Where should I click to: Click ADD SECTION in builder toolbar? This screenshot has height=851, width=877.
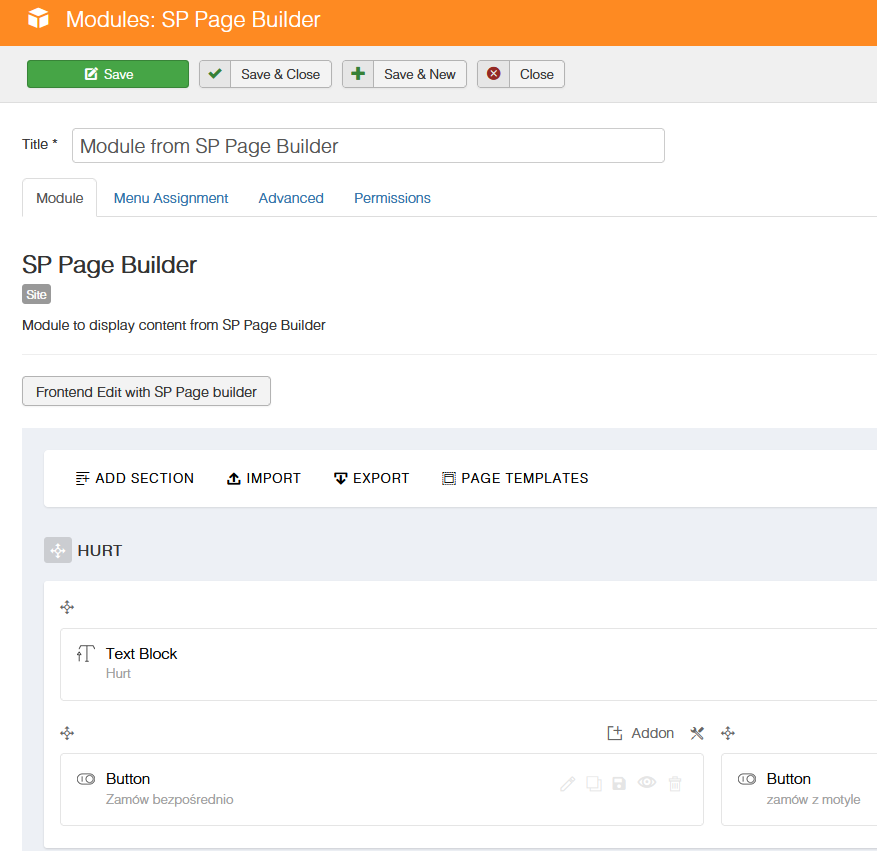[135, 479]
